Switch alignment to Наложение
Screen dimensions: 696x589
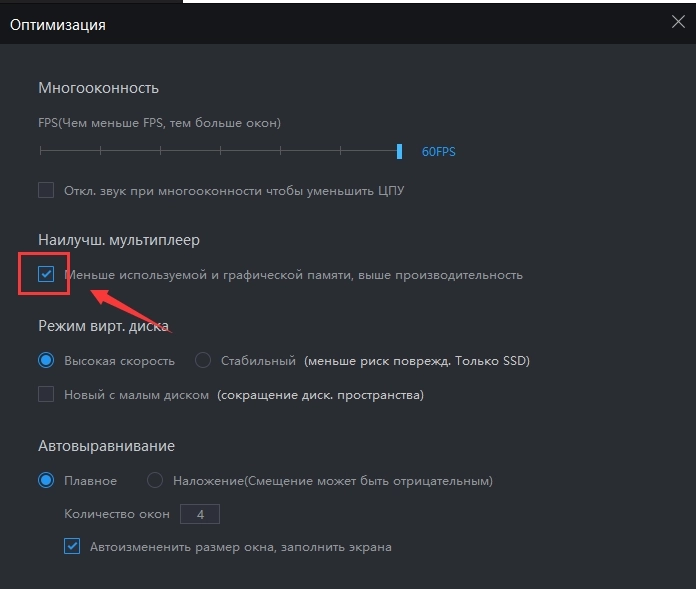click(155, 481)
